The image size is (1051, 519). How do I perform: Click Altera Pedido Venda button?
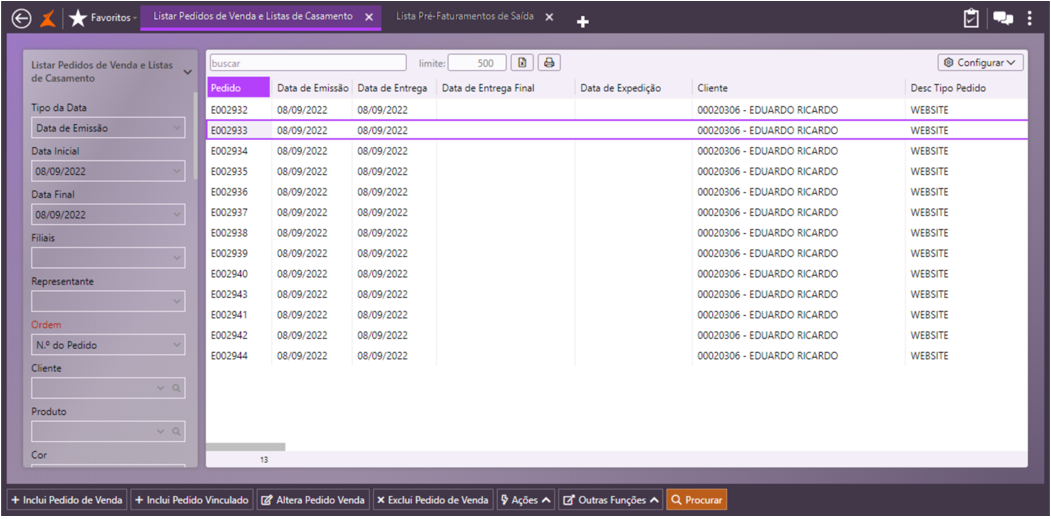tap(313, 500)
